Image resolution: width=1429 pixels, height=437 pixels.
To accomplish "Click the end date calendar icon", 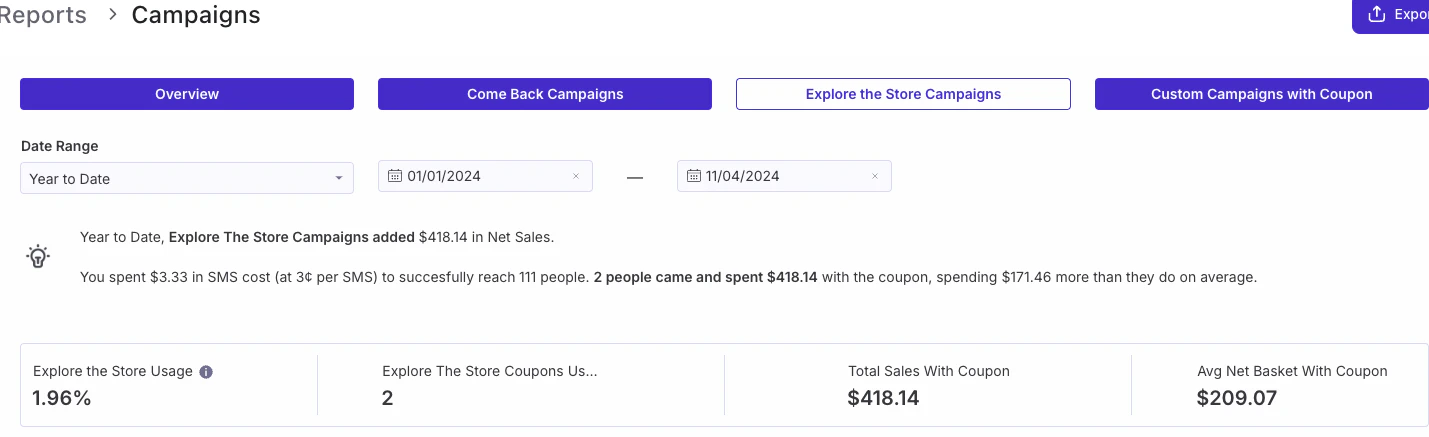I will click(693, 176).
